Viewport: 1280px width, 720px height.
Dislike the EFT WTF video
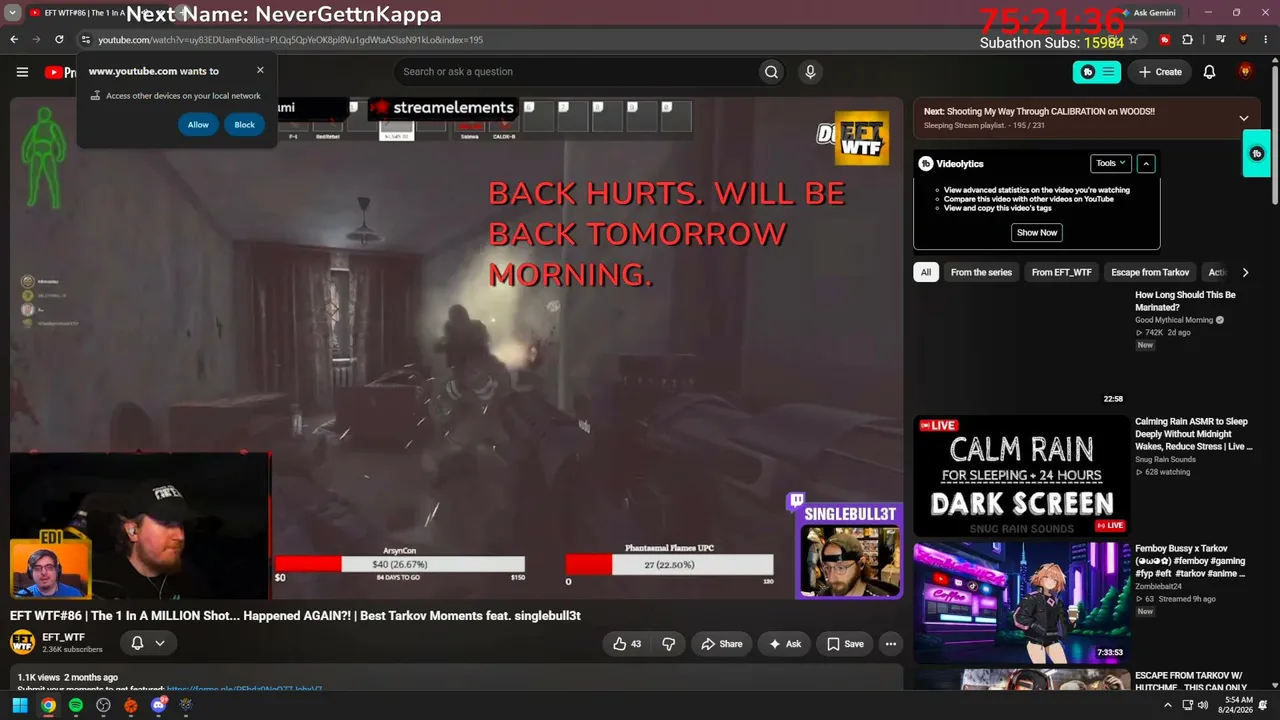(669, 644)
